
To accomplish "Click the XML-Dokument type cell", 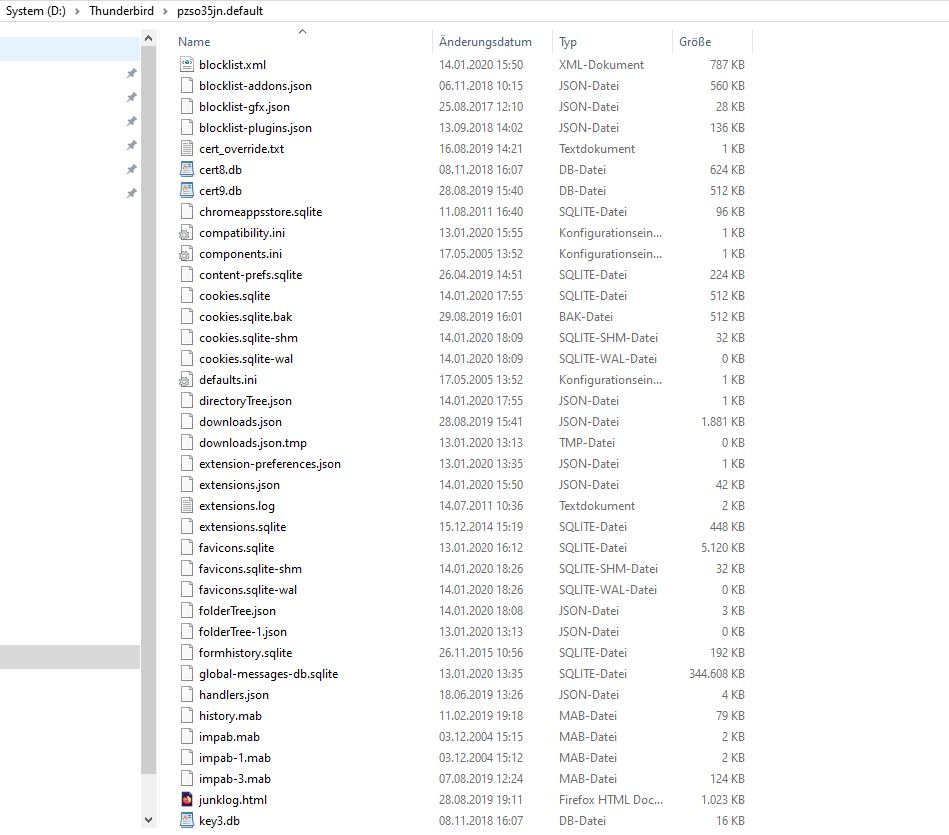I will click(x=601, y=65).
